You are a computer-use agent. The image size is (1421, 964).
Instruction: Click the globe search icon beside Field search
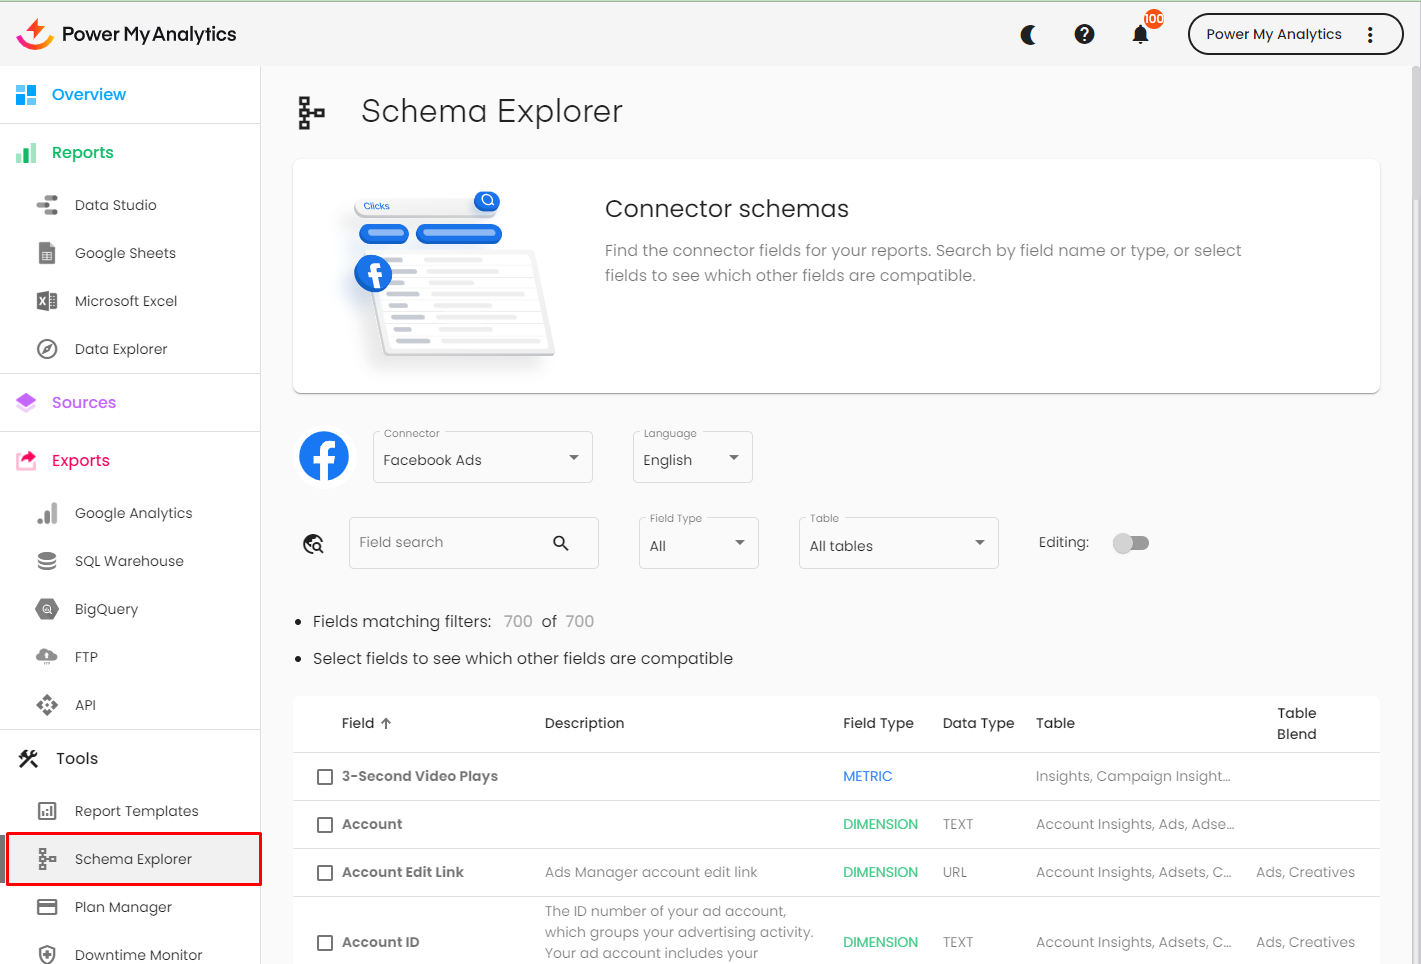click(314, 544)
